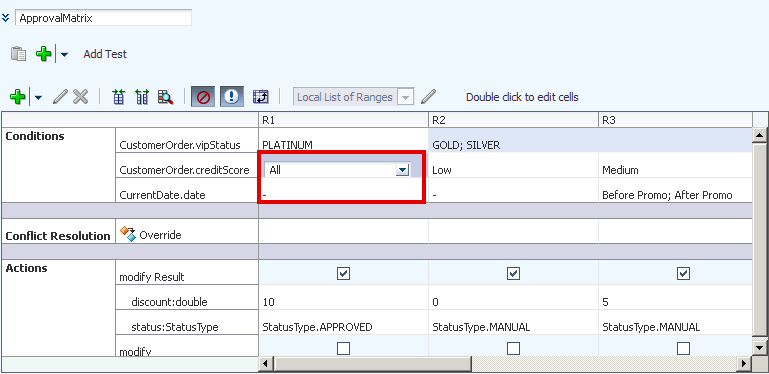This screenshot has width=769, height=374.
Task: Click StatusType.MANUAL cell in R3
Action: pos(675,322)
